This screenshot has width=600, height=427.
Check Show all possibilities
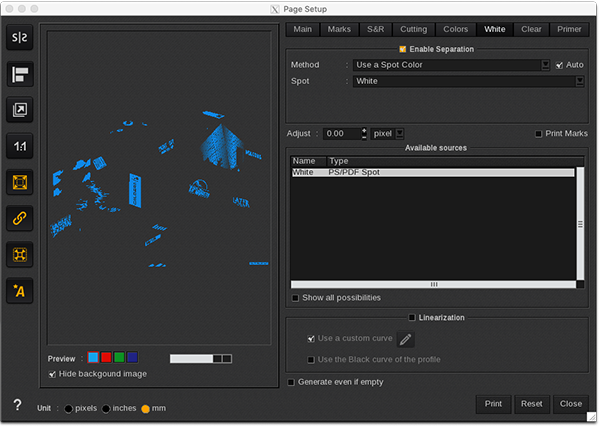click(295, 298)
